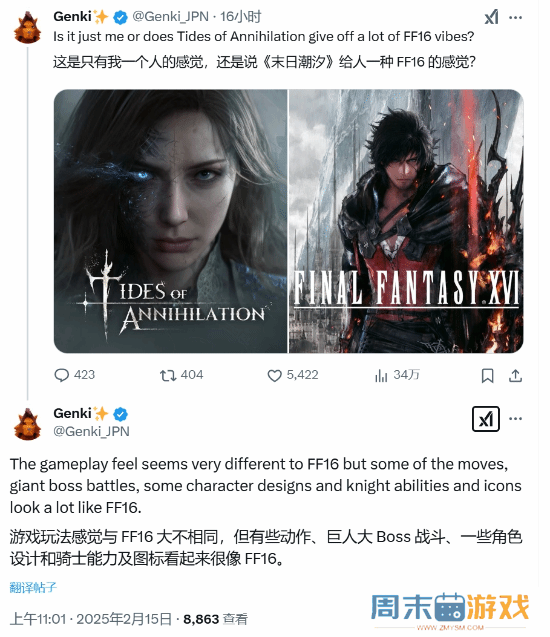This screenshot has width=550, height=637.
Task: Open @Genki_JPN handle under reply name
Action: (91, 431)
